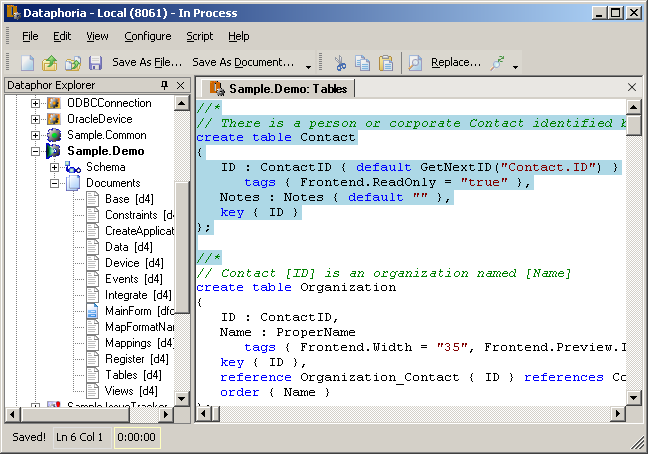The image size is (648, 454).
Task: Click the code editor's vertical scrollbar down arrow
Action: pos(632,397)
